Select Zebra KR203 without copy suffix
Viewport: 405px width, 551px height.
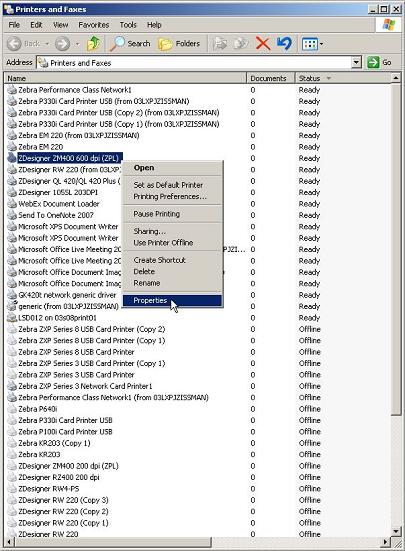(x=39, y=454)
